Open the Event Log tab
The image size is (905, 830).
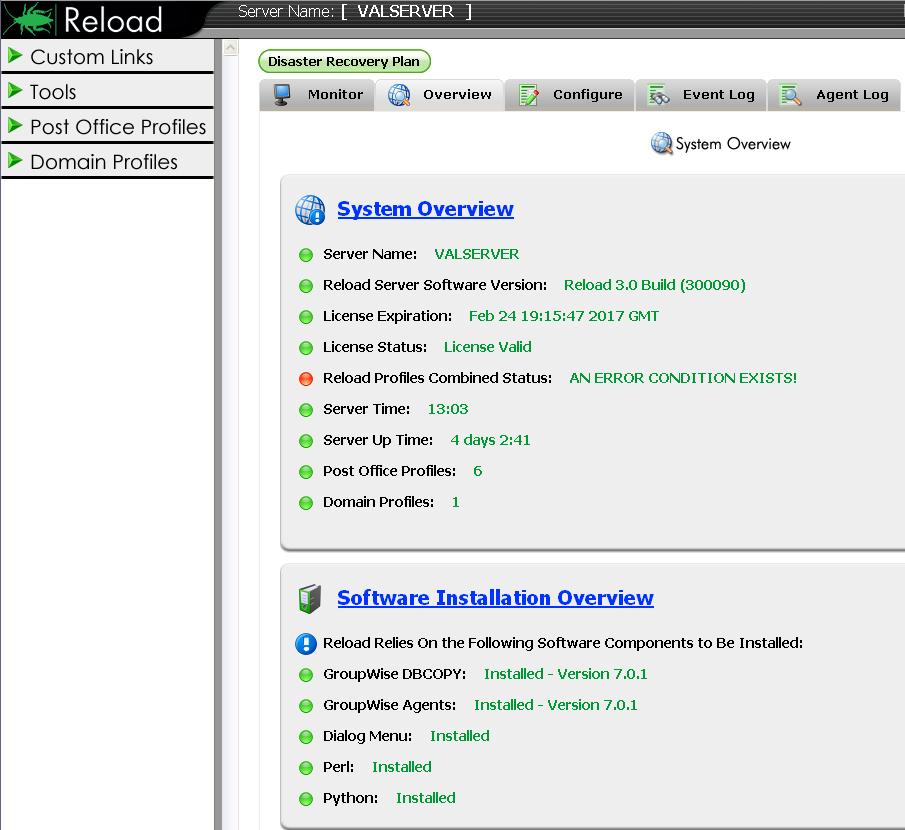pos(718,95)
